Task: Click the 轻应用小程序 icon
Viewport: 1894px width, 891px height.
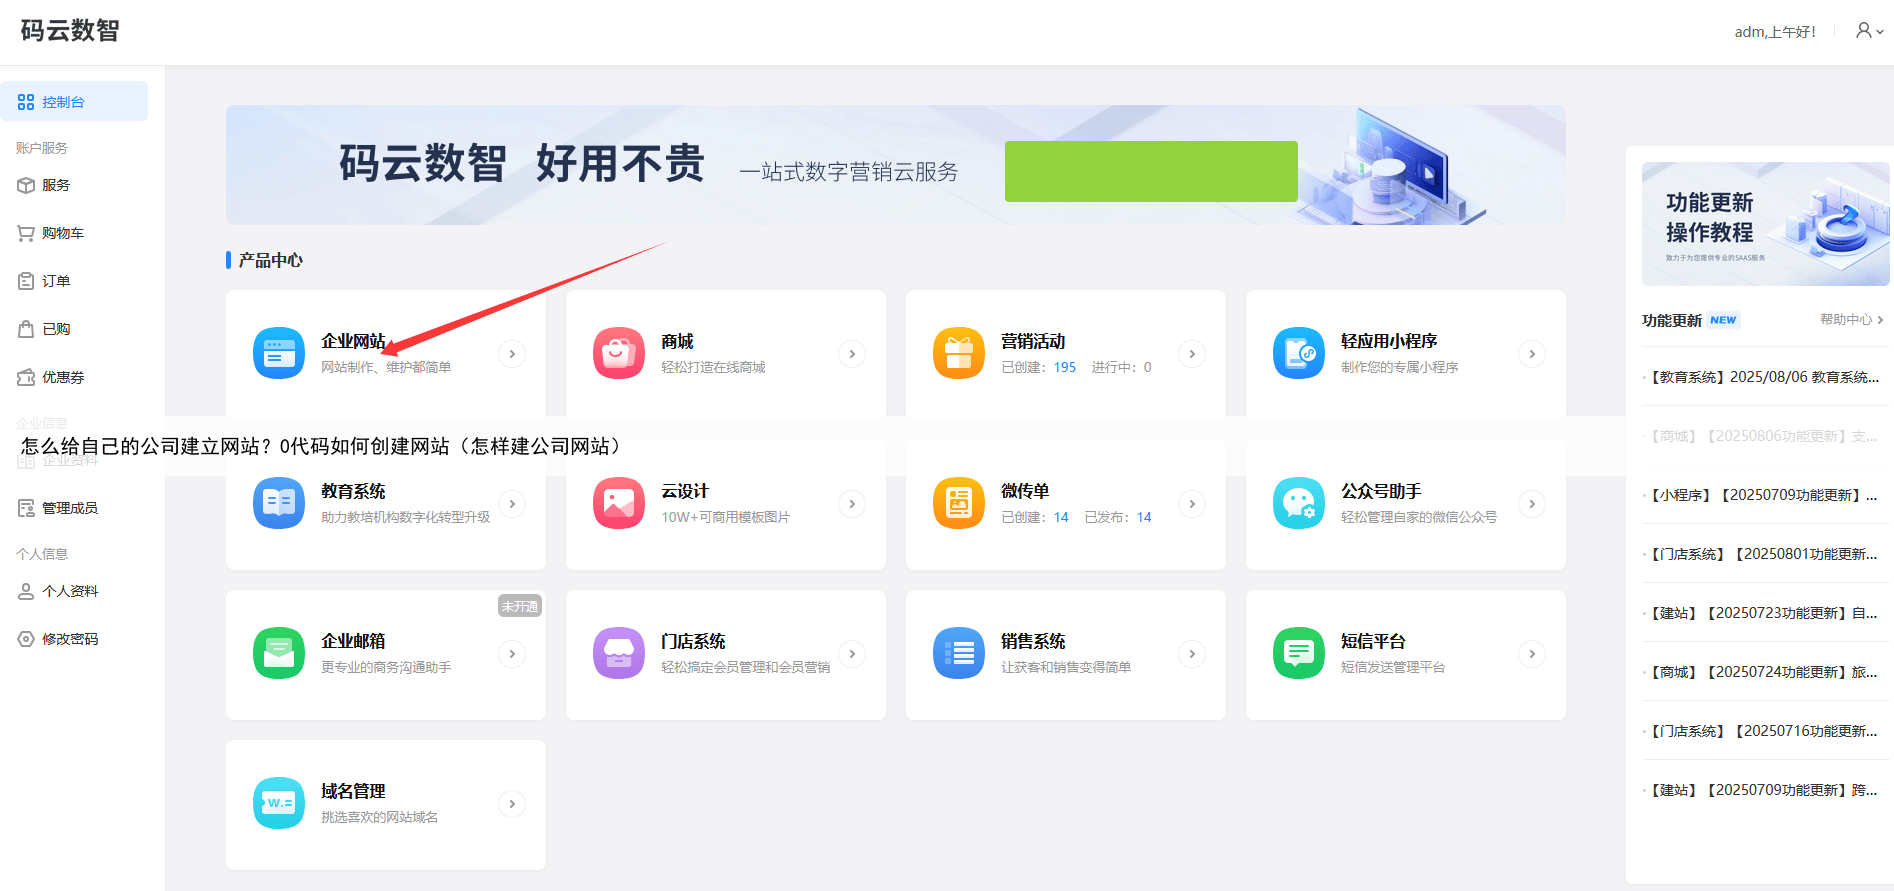Action: (x=1298, y=354)
